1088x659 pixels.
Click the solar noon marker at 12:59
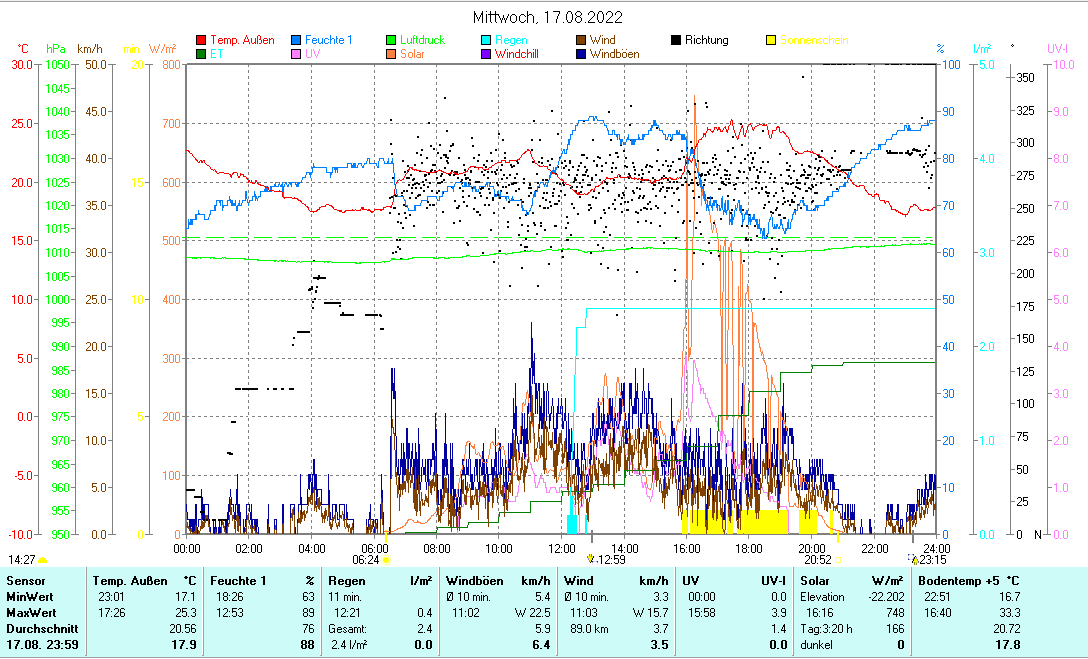point(591,560)
